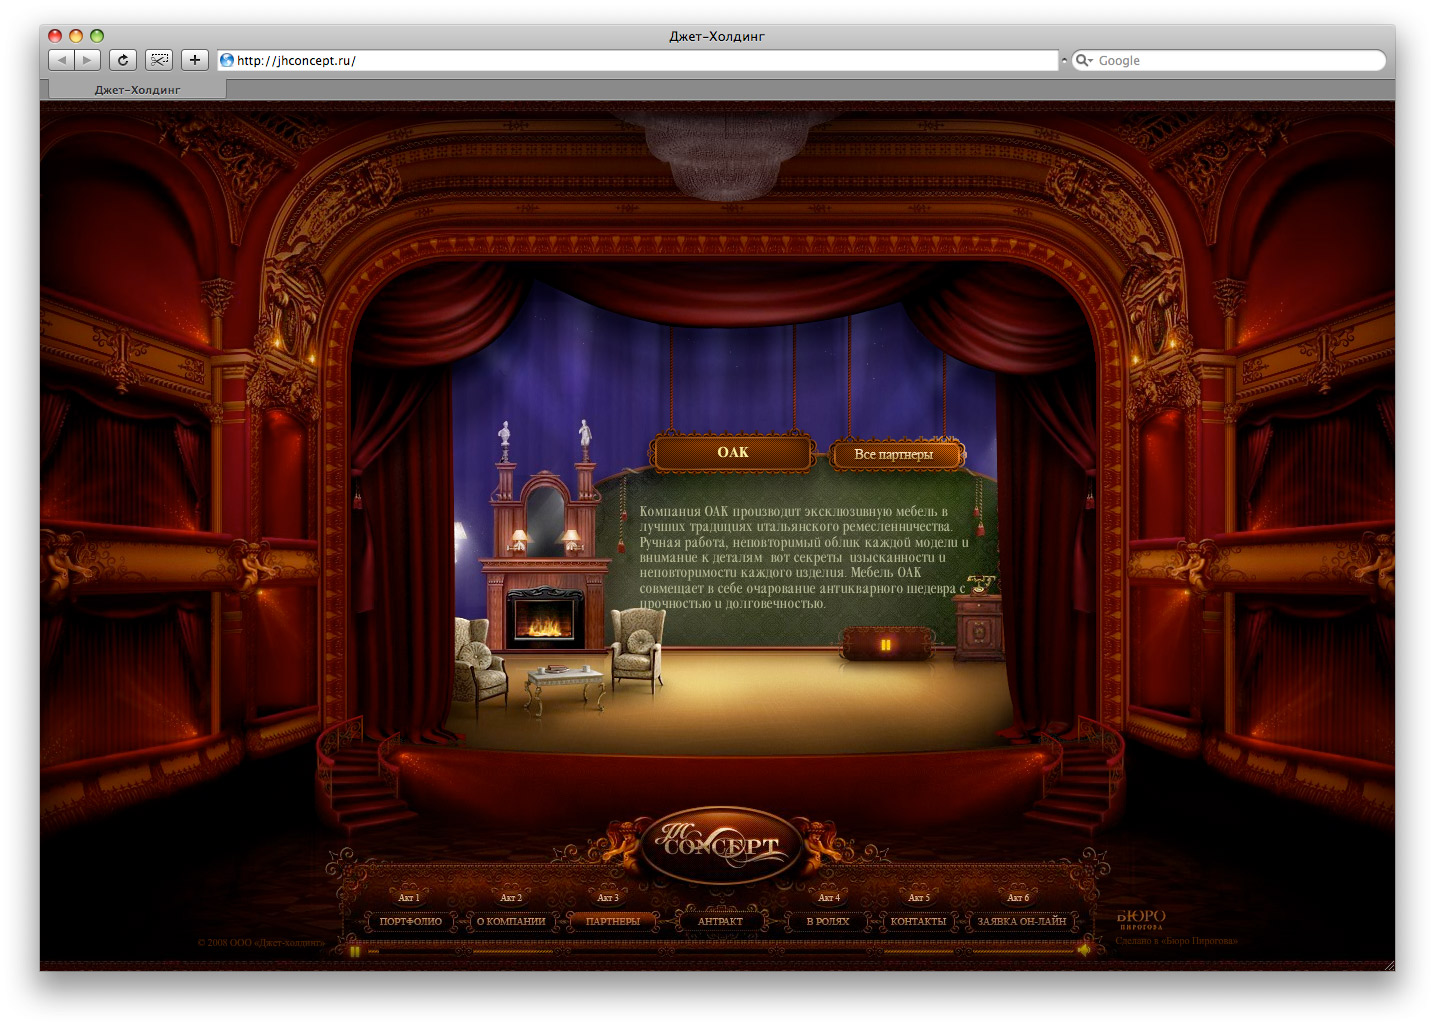
Task: Click the © 2008 ООО «Джет-холдинг» copyright text
Action: pos(261,942)
